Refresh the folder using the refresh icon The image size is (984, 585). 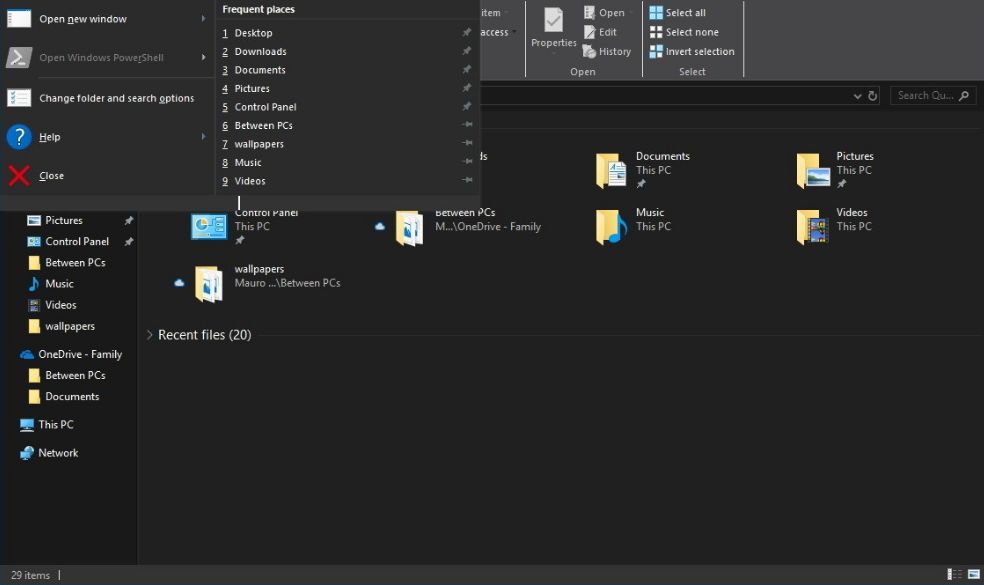click(872, 94)
